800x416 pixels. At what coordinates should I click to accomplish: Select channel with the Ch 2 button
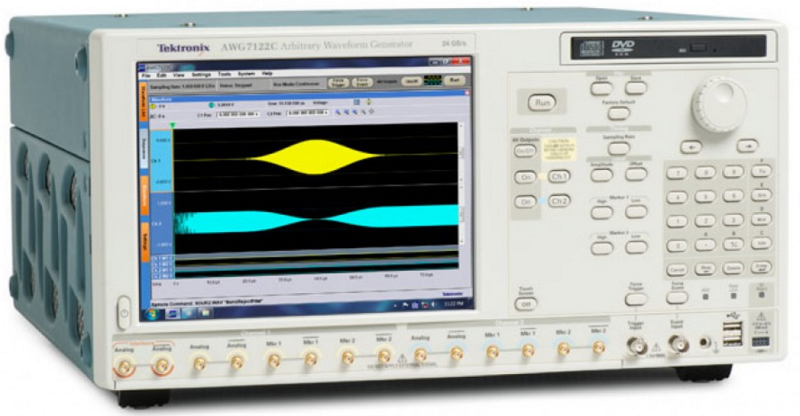(x=559, y=201)
